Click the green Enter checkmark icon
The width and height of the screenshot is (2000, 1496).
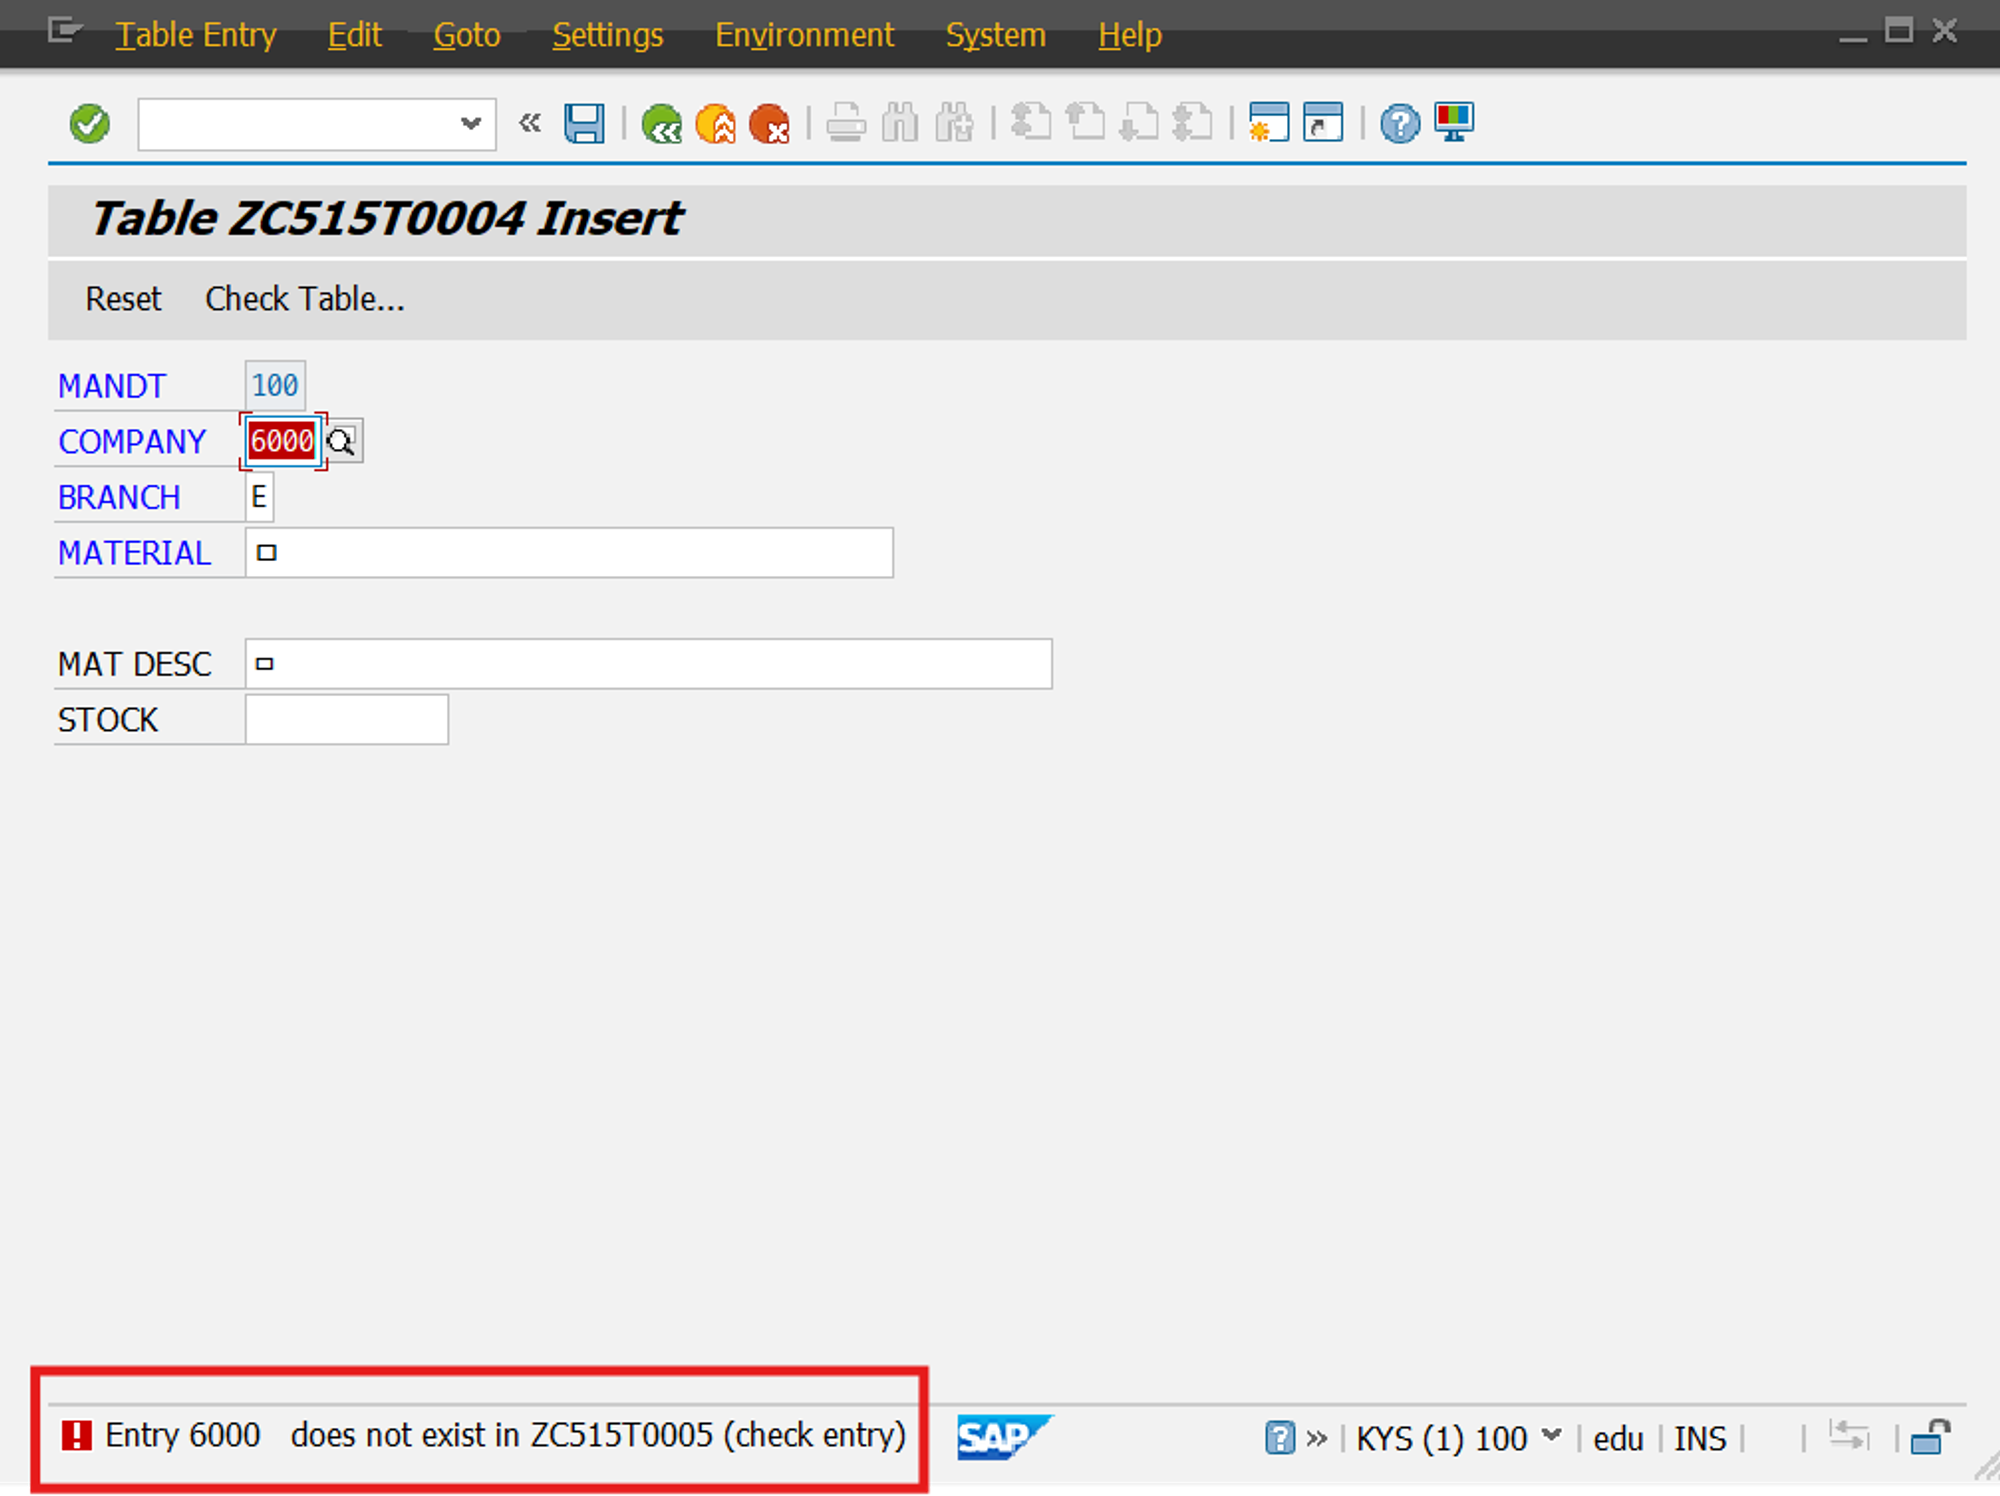89,124
